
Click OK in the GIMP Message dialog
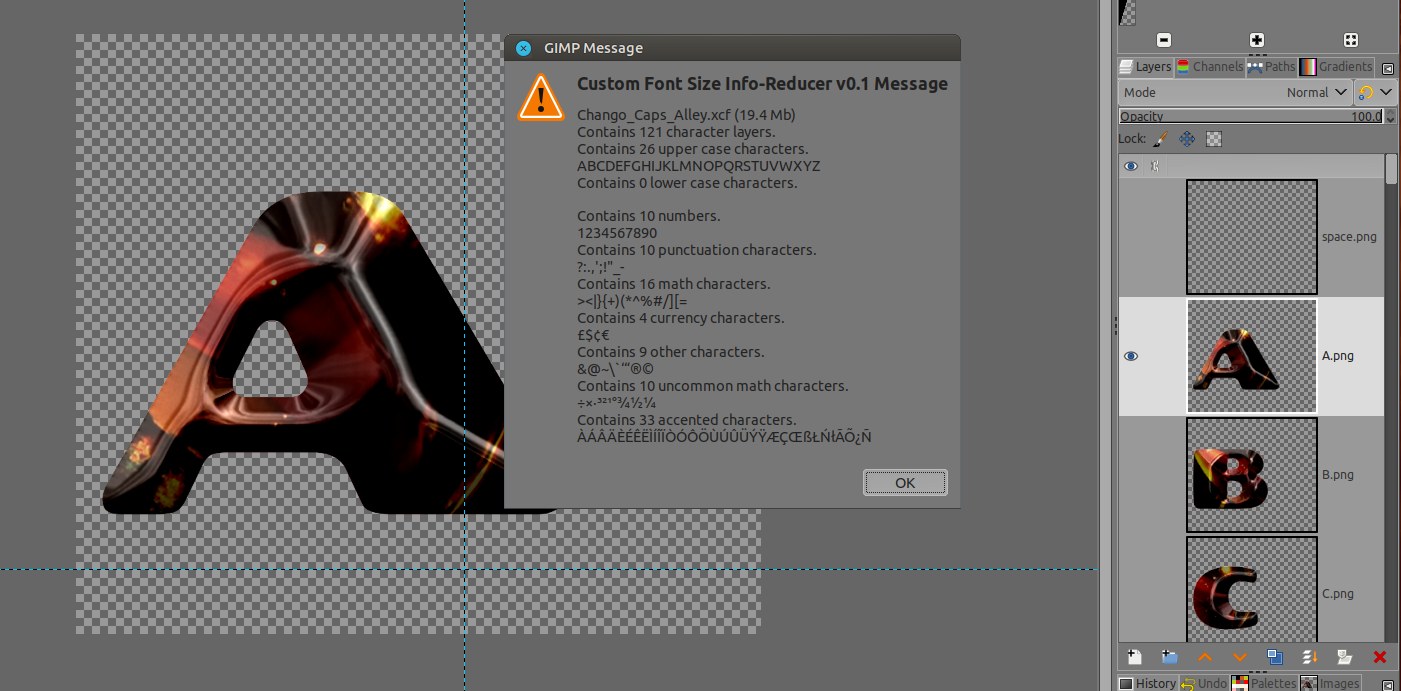click(x=905, y=482)
